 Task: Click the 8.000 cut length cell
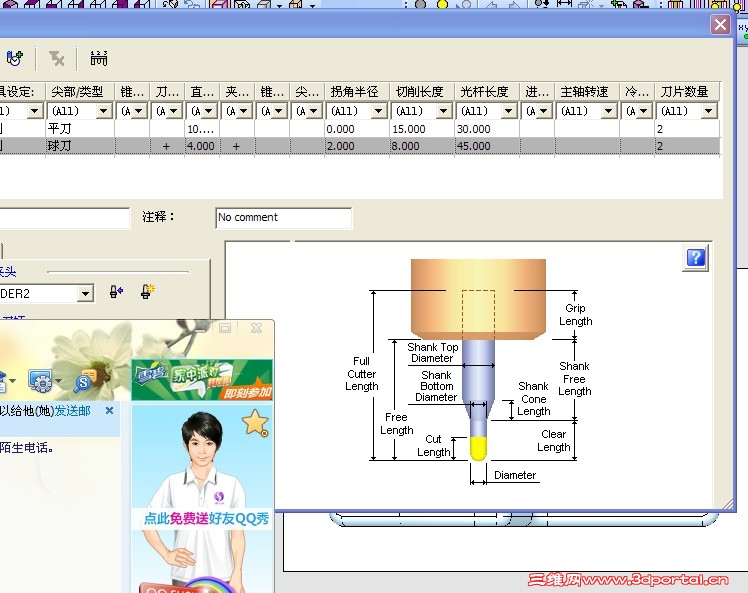pyautogui.click(x=422, y=146)
